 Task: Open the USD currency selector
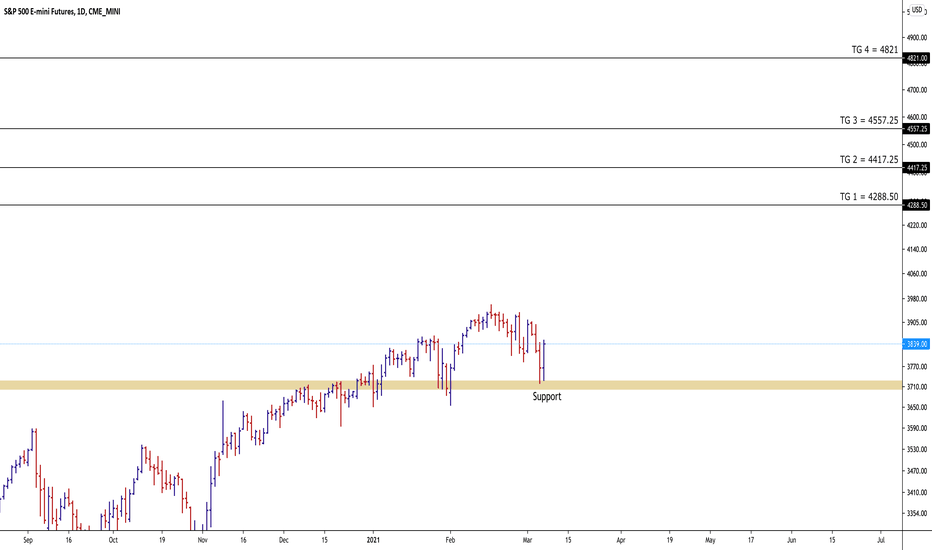pyautogui.click(x=918, y=10)
